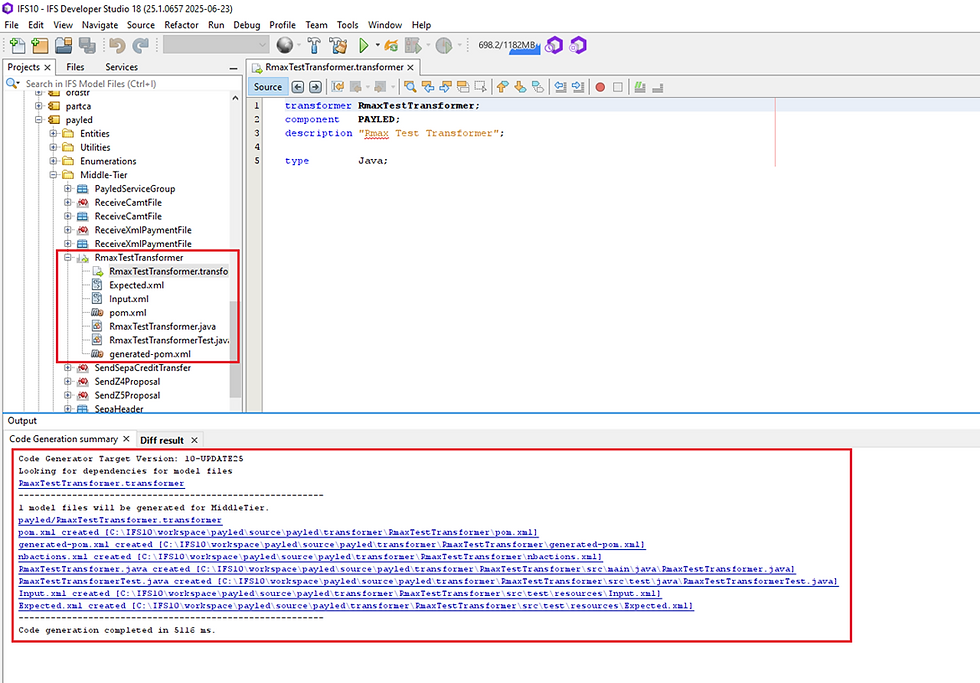Click the Redo arrow icon
The height and width of the screenshot is (683, 980).
[x=141, y=46]
